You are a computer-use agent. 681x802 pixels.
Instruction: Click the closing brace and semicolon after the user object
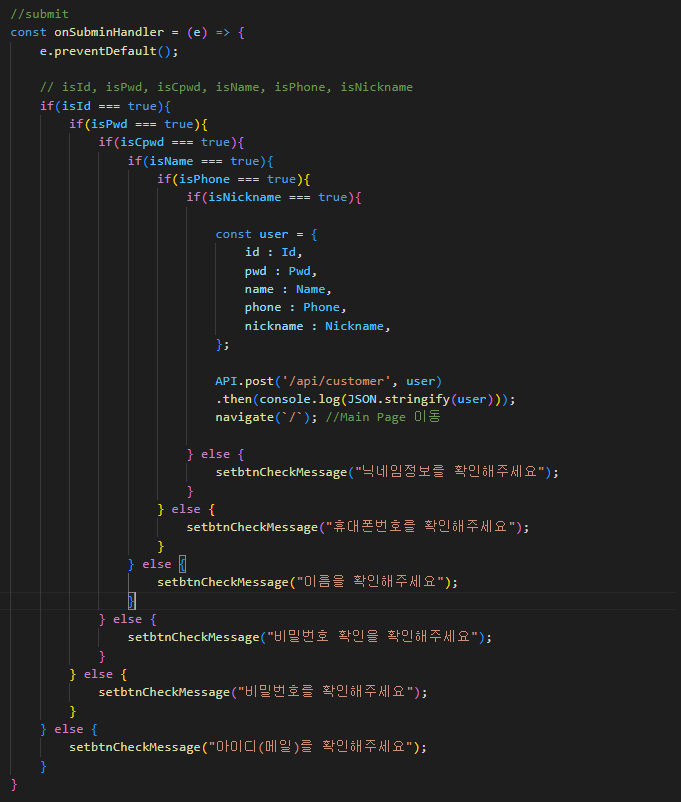tap(222, 345)
